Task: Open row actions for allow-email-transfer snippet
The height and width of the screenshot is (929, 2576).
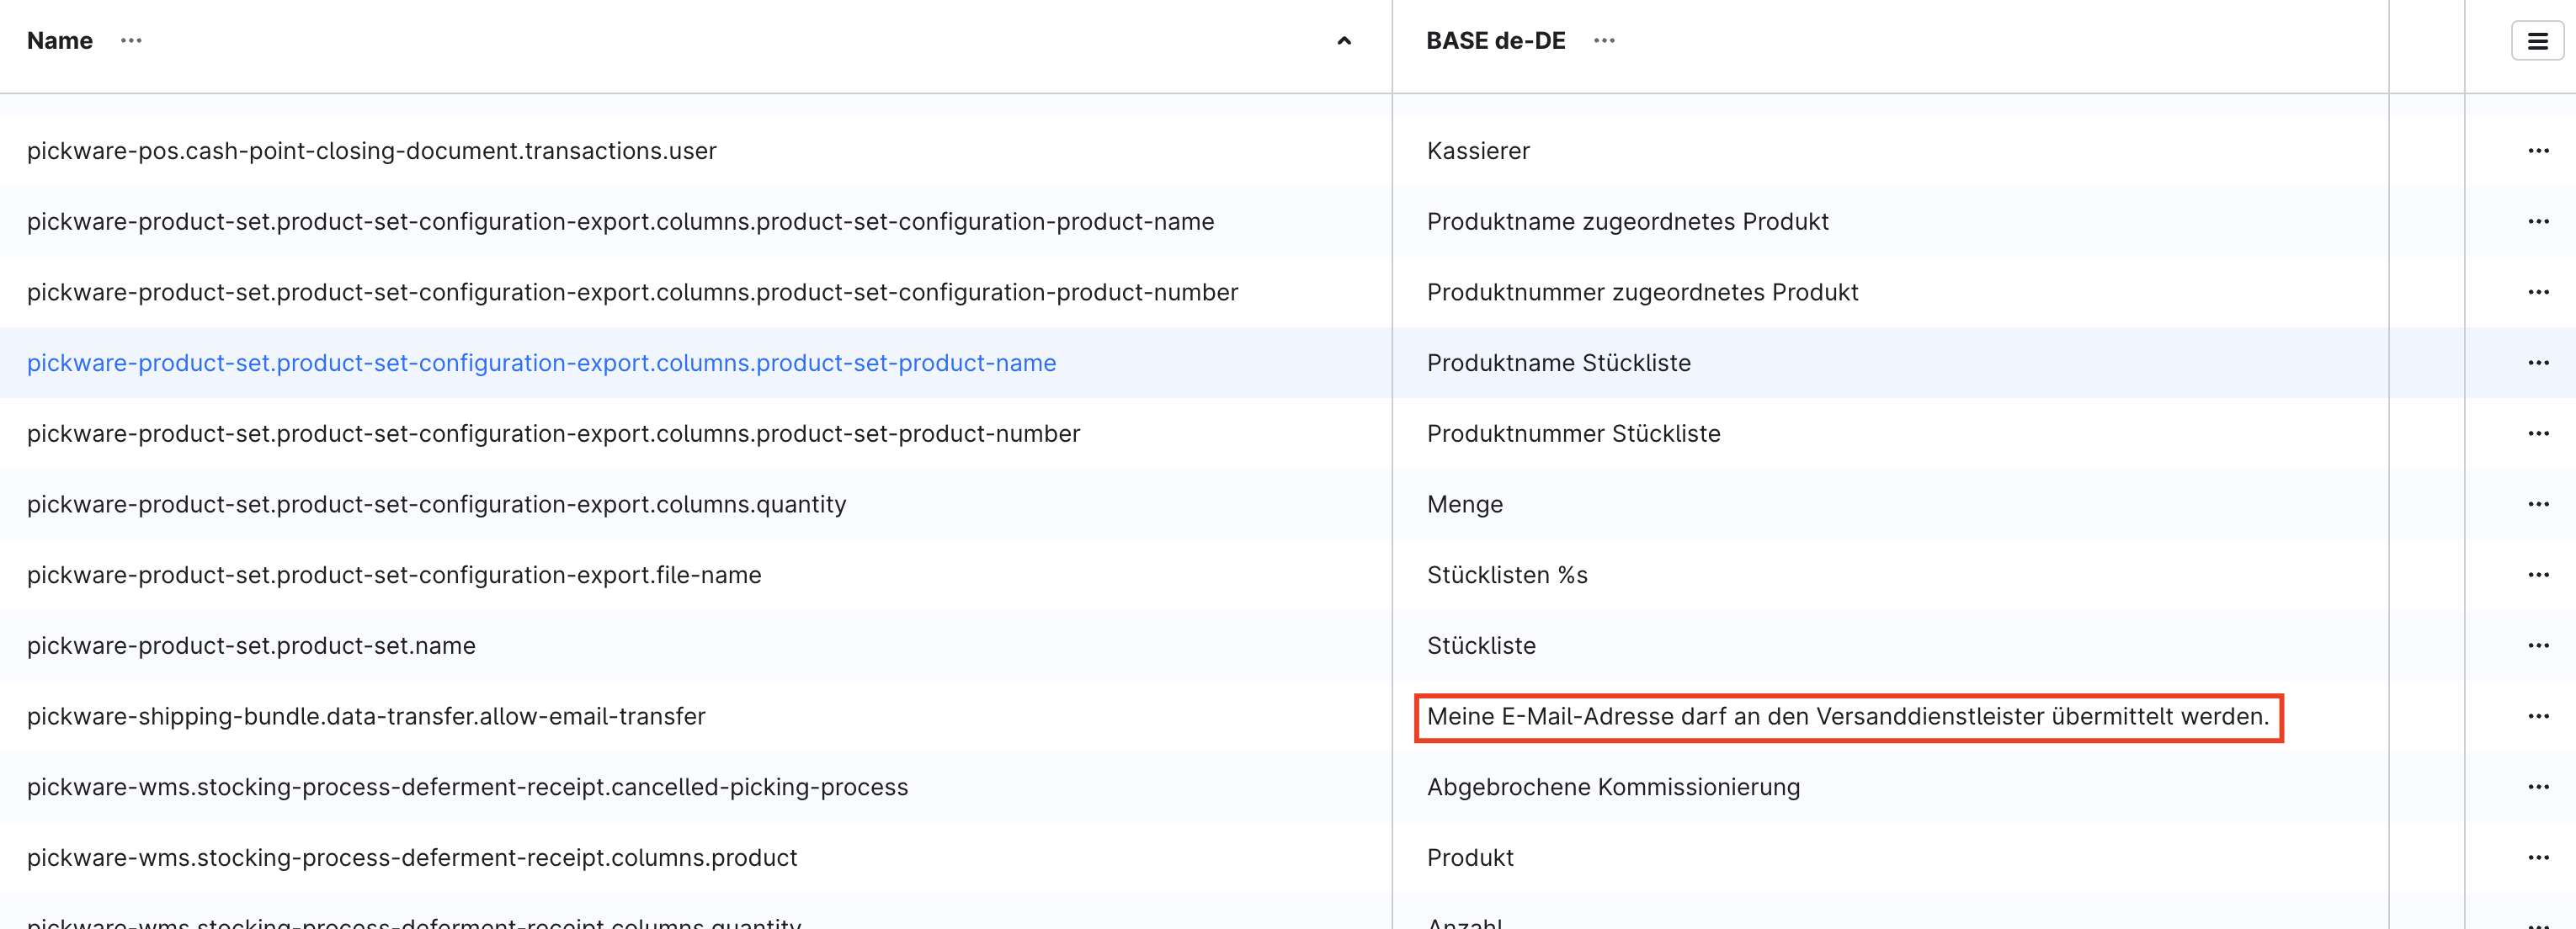Action: [2538, 716]
